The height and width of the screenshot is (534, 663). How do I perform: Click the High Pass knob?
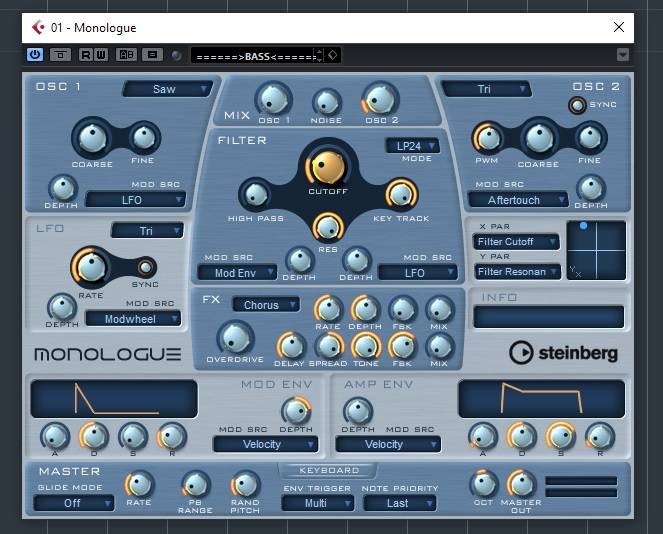click(x=255, y=195)
